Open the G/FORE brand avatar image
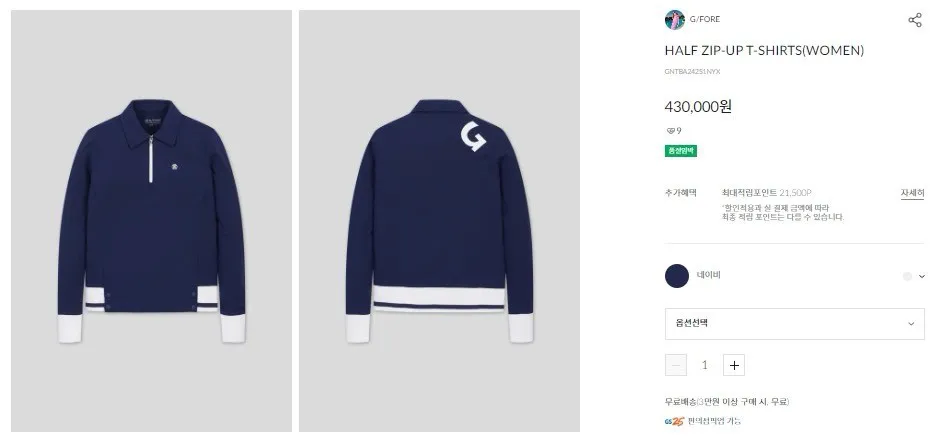 pyautogui.click(x=675, y=20)
